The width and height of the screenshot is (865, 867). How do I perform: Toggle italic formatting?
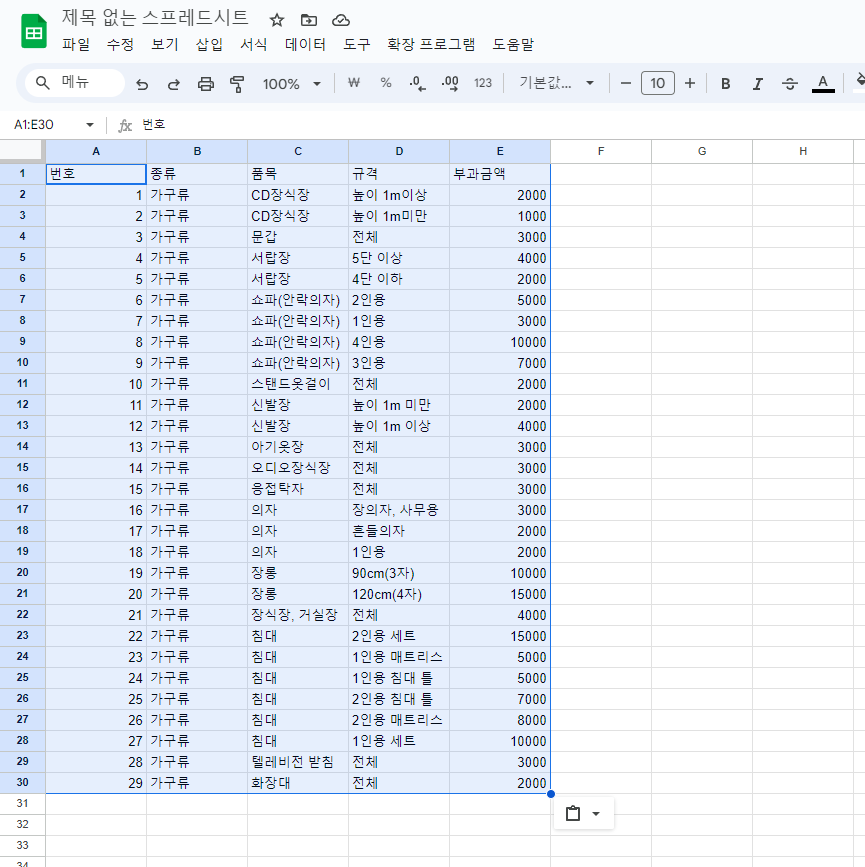757,83
